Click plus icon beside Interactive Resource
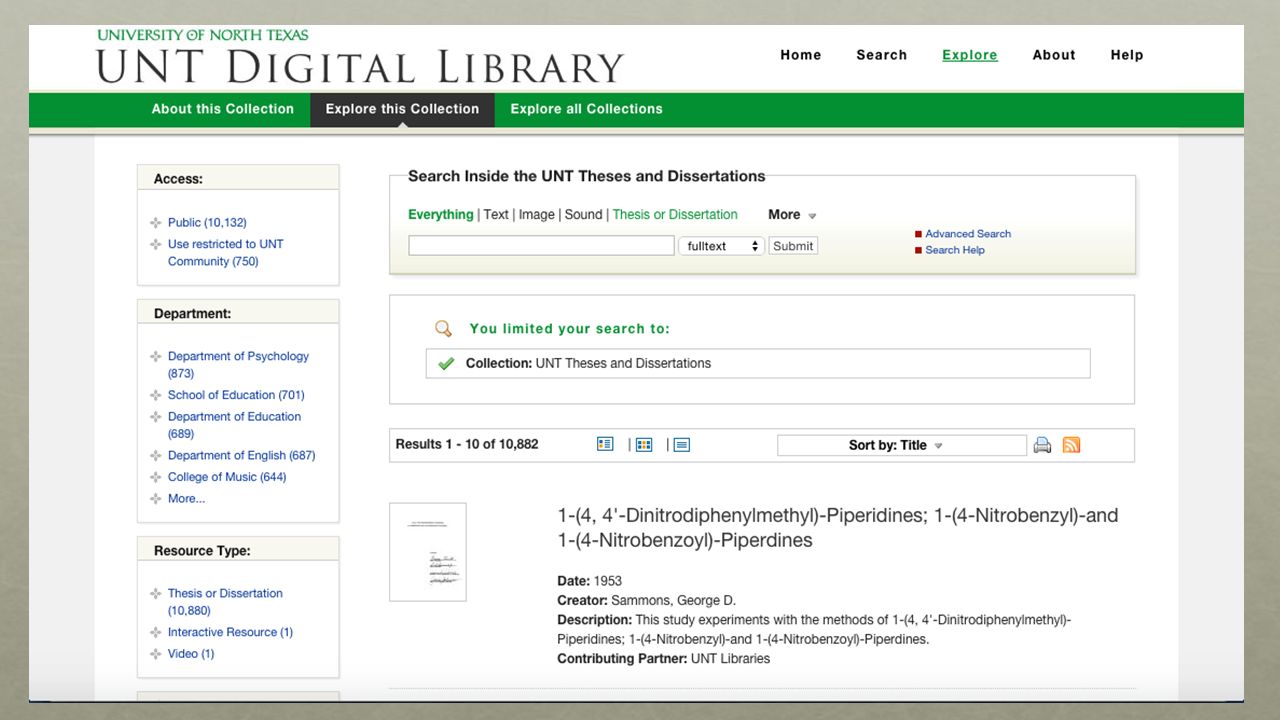 coord(155,632)
